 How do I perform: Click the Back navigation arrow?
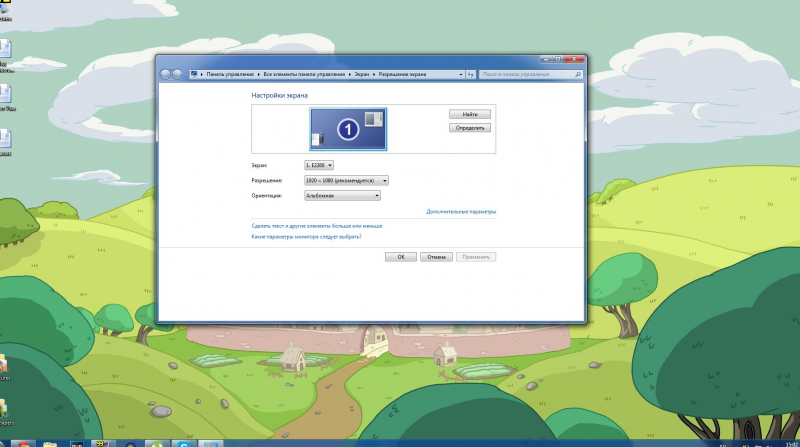coord(165,74)
